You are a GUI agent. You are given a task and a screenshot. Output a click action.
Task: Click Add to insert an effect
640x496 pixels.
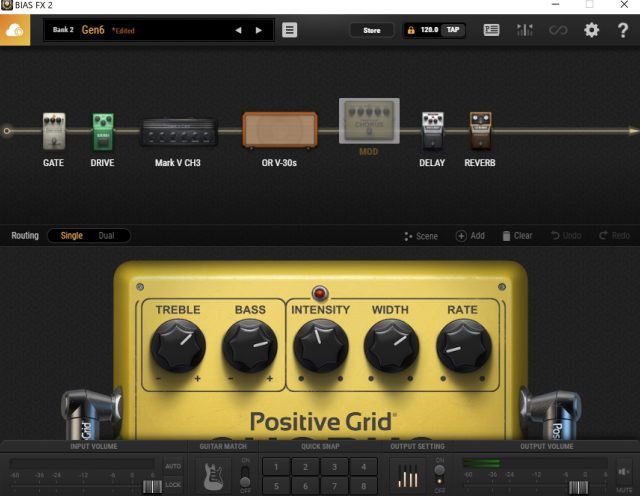pos(470,236)
